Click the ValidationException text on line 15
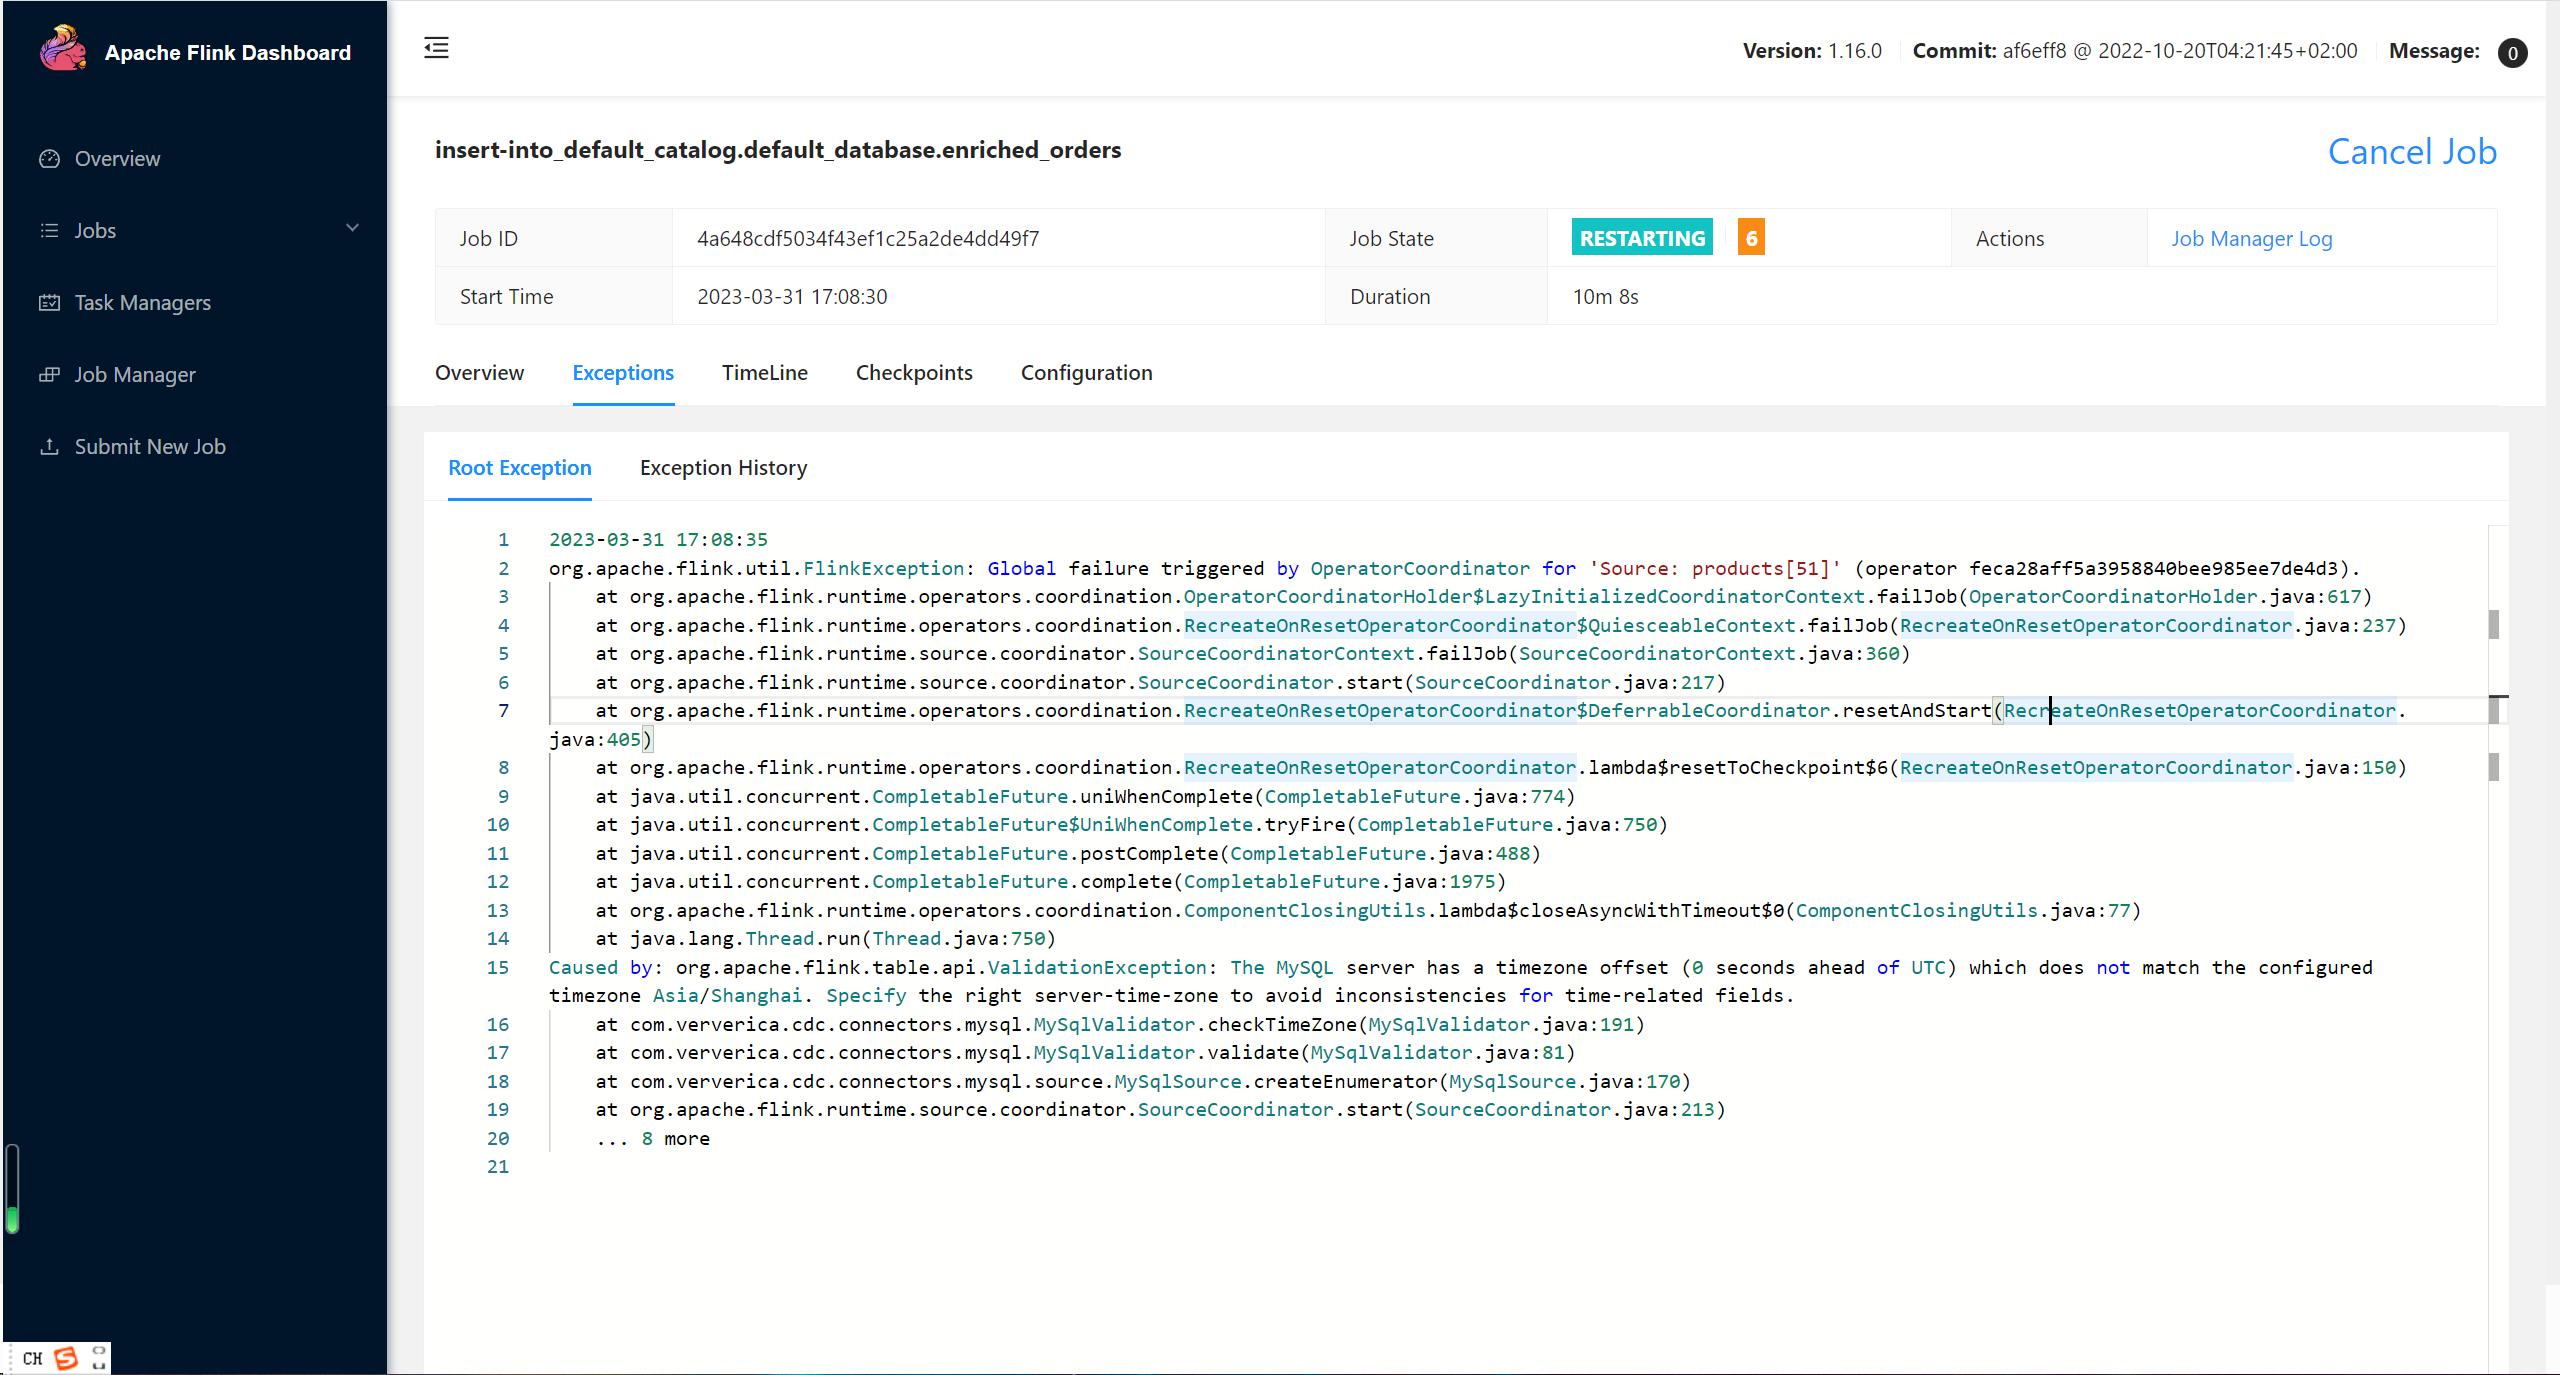The width and height of the screenshot is (2560, 1375). coord(1098,967)
